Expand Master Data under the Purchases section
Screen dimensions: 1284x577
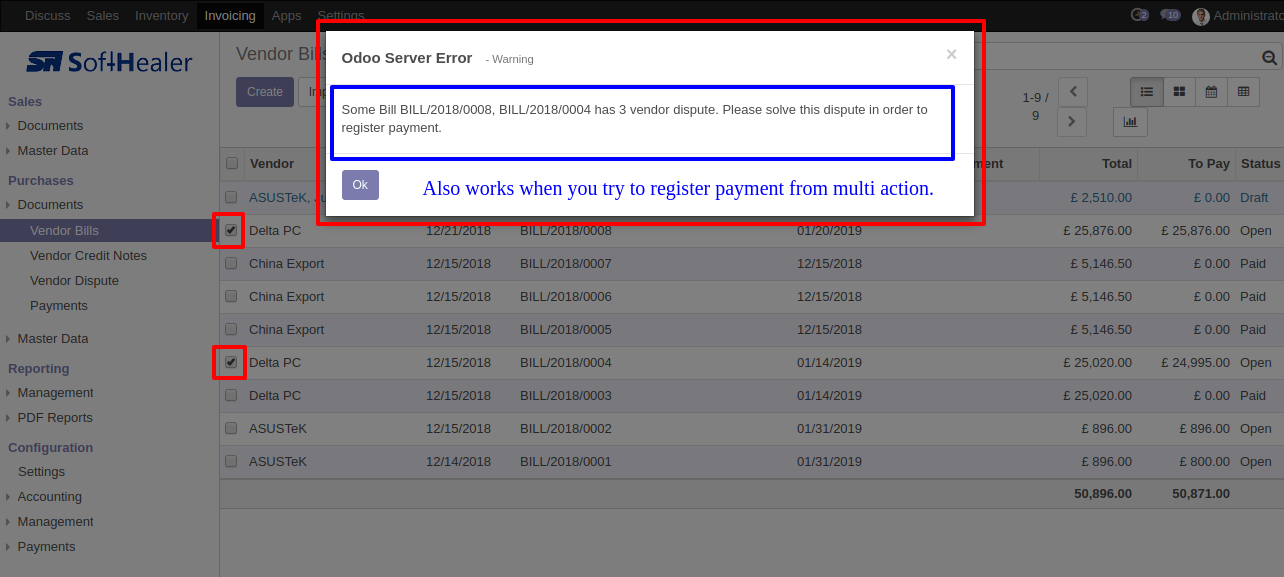pos(52,339)
